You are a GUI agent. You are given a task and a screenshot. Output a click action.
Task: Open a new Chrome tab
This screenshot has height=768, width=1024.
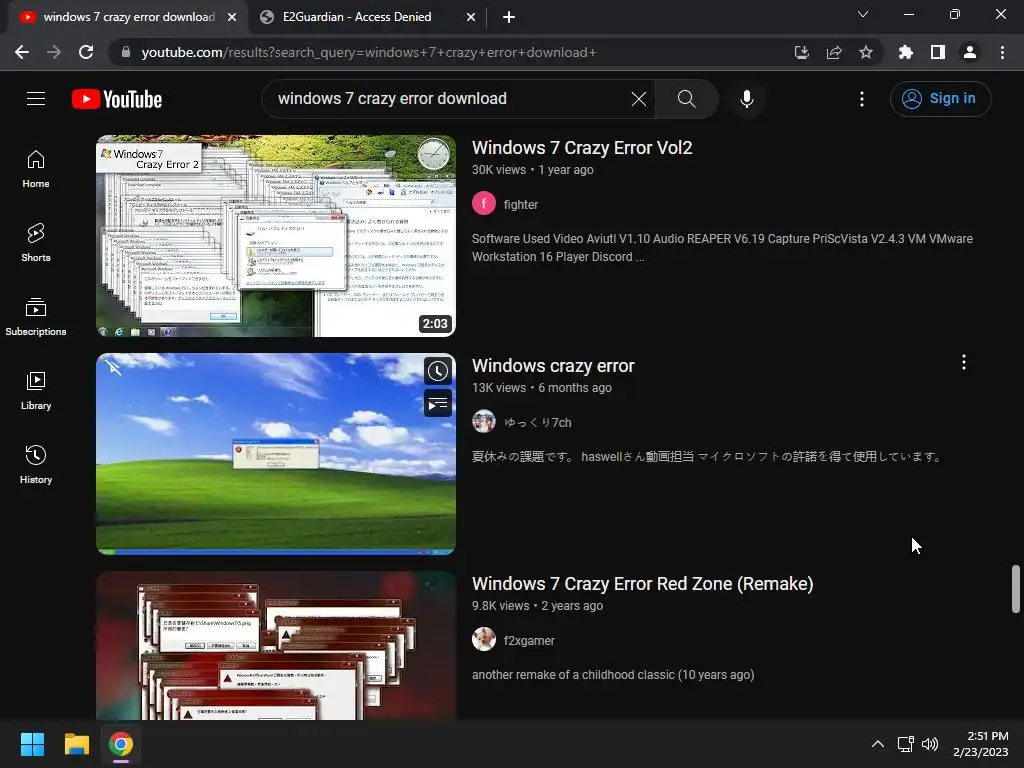click(x=509, y=18)
